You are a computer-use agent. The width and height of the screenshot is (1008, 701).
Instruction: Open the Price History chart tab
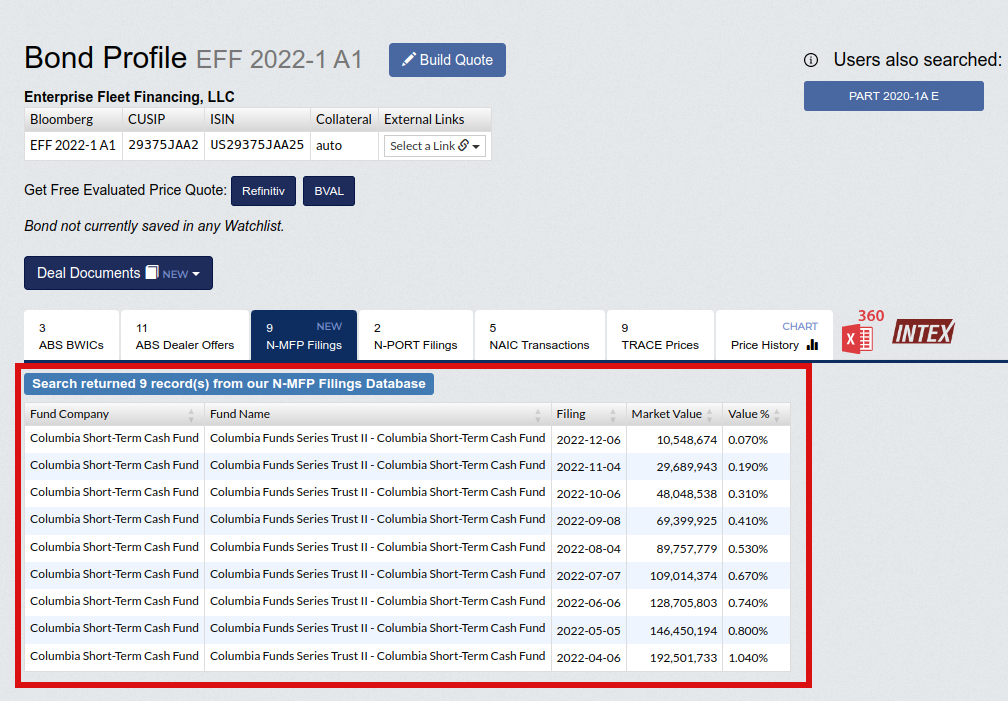tap(774, 335)
